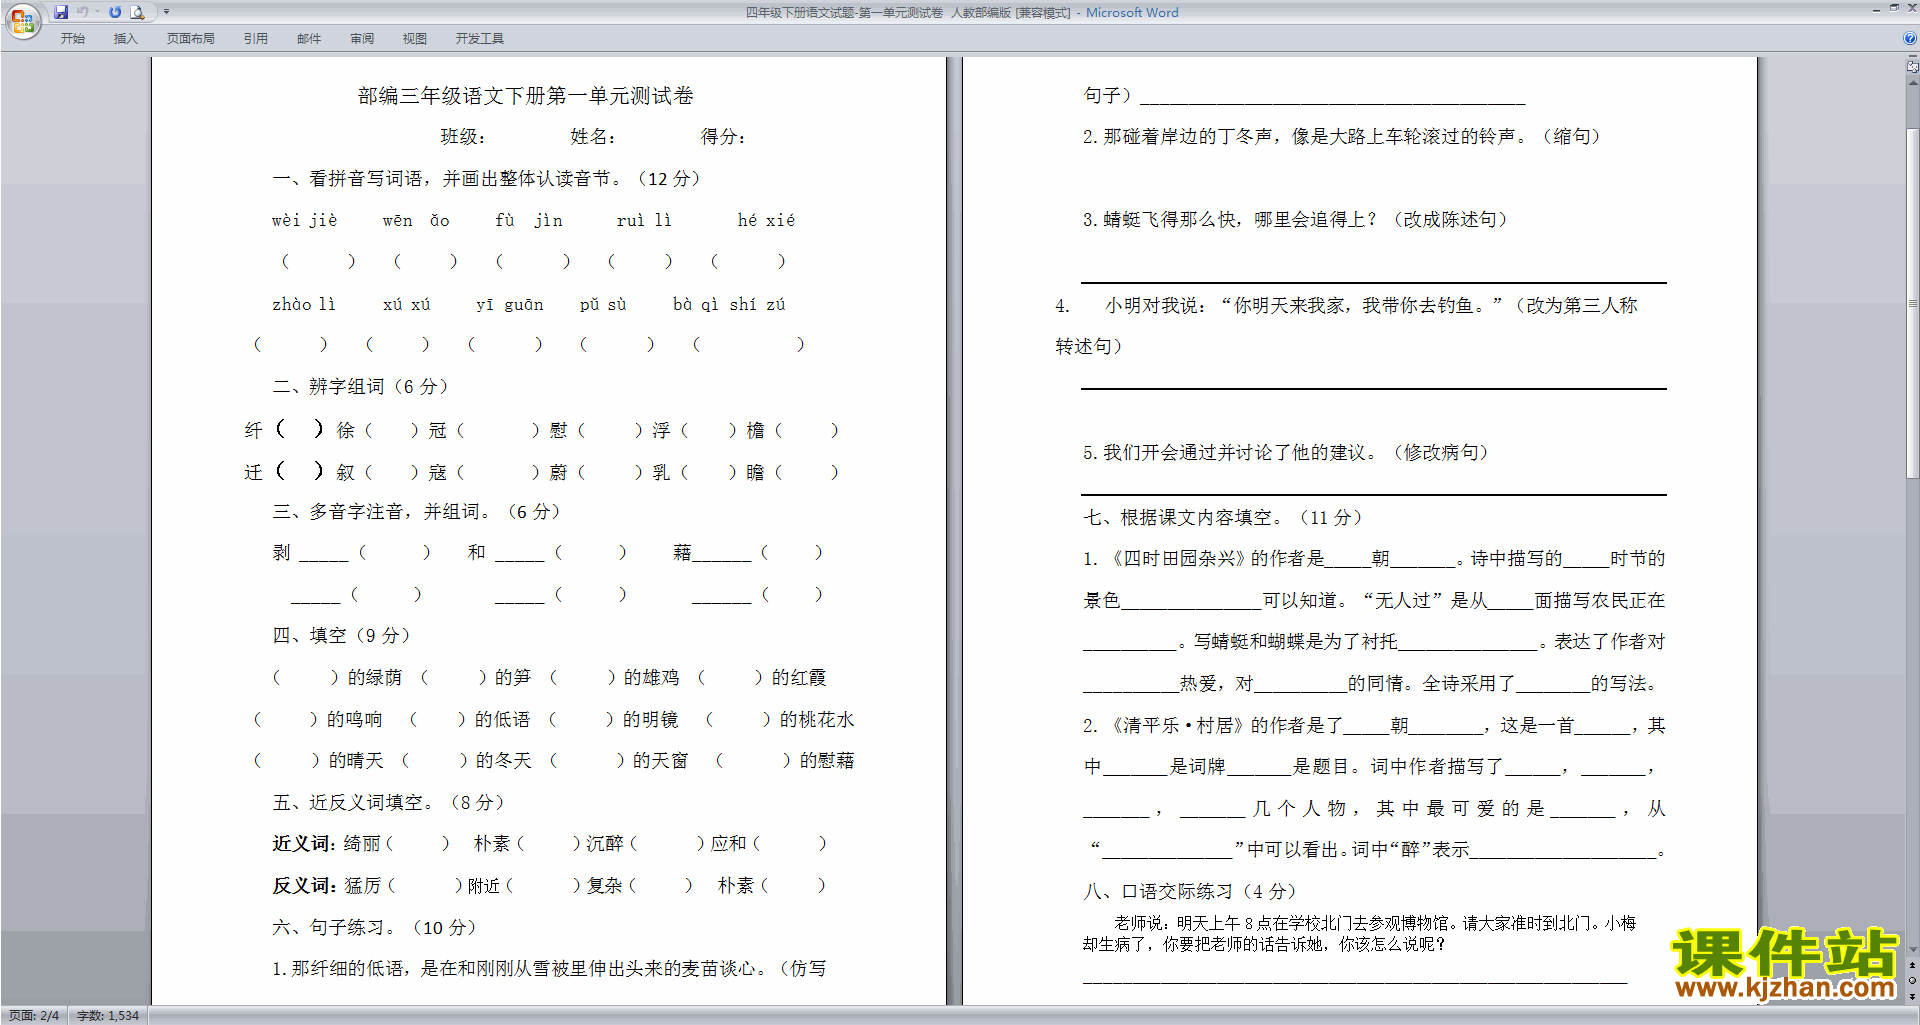Click the vertical scrollbar up arrow

click(1913, 83)
